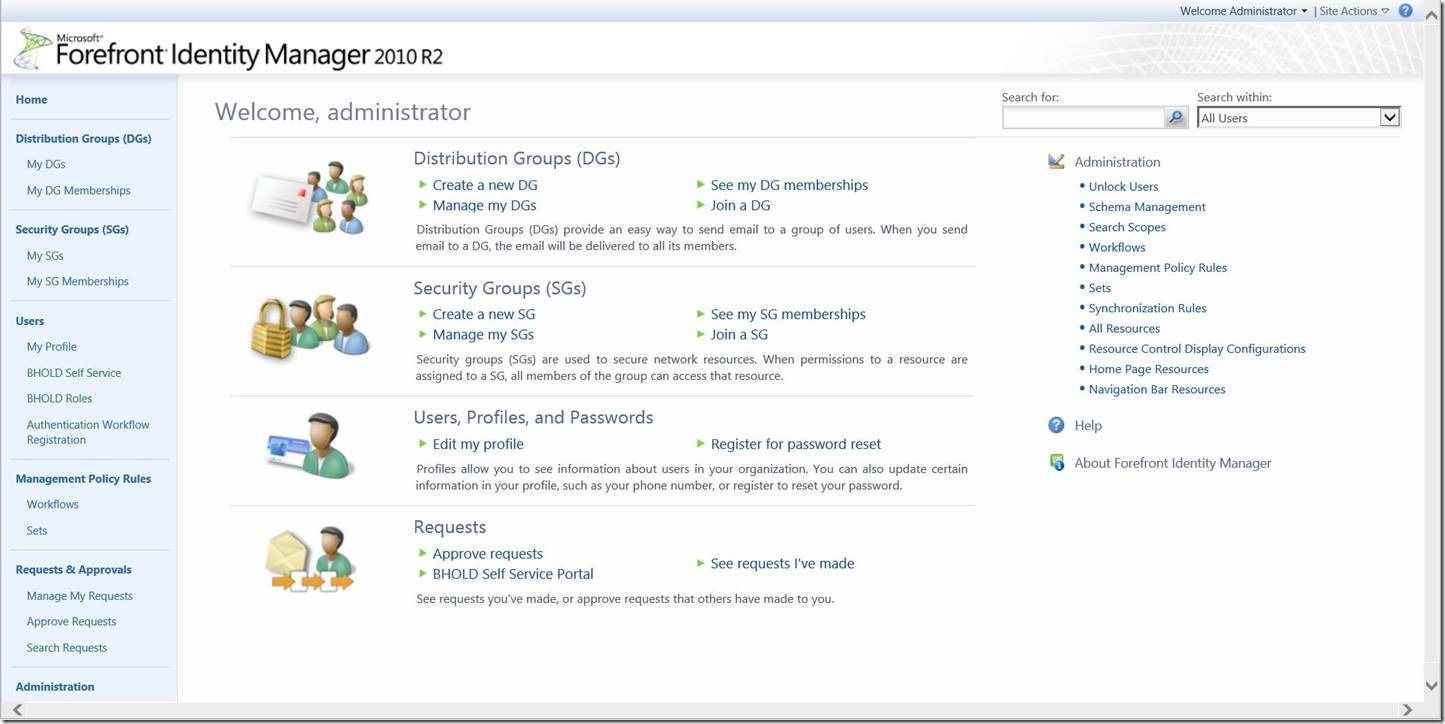Open Authentication Workflow Registration in the sidebar
Screen dimensions: 1445x724
pos(88,432)
